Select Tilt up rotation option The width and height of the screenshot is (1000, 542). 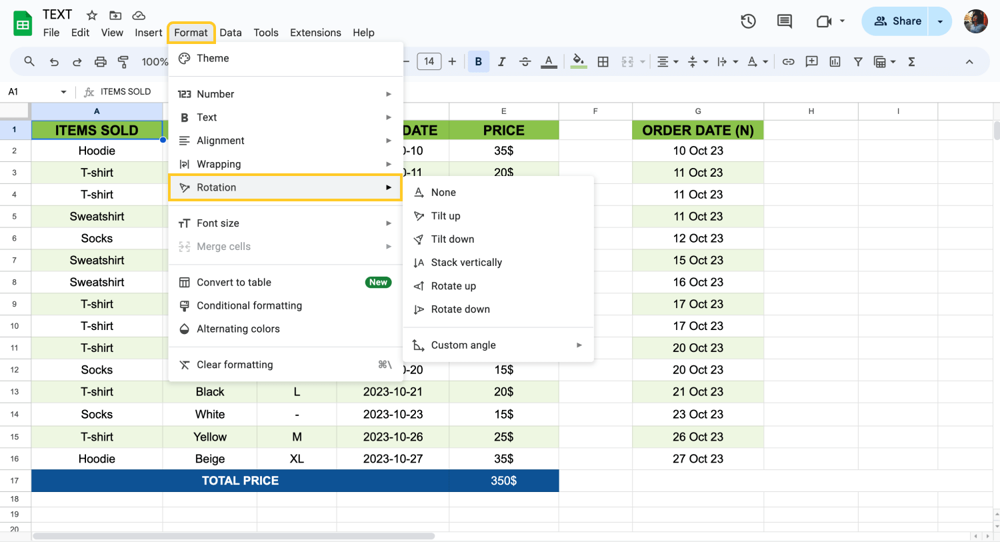tap(445, 216)
